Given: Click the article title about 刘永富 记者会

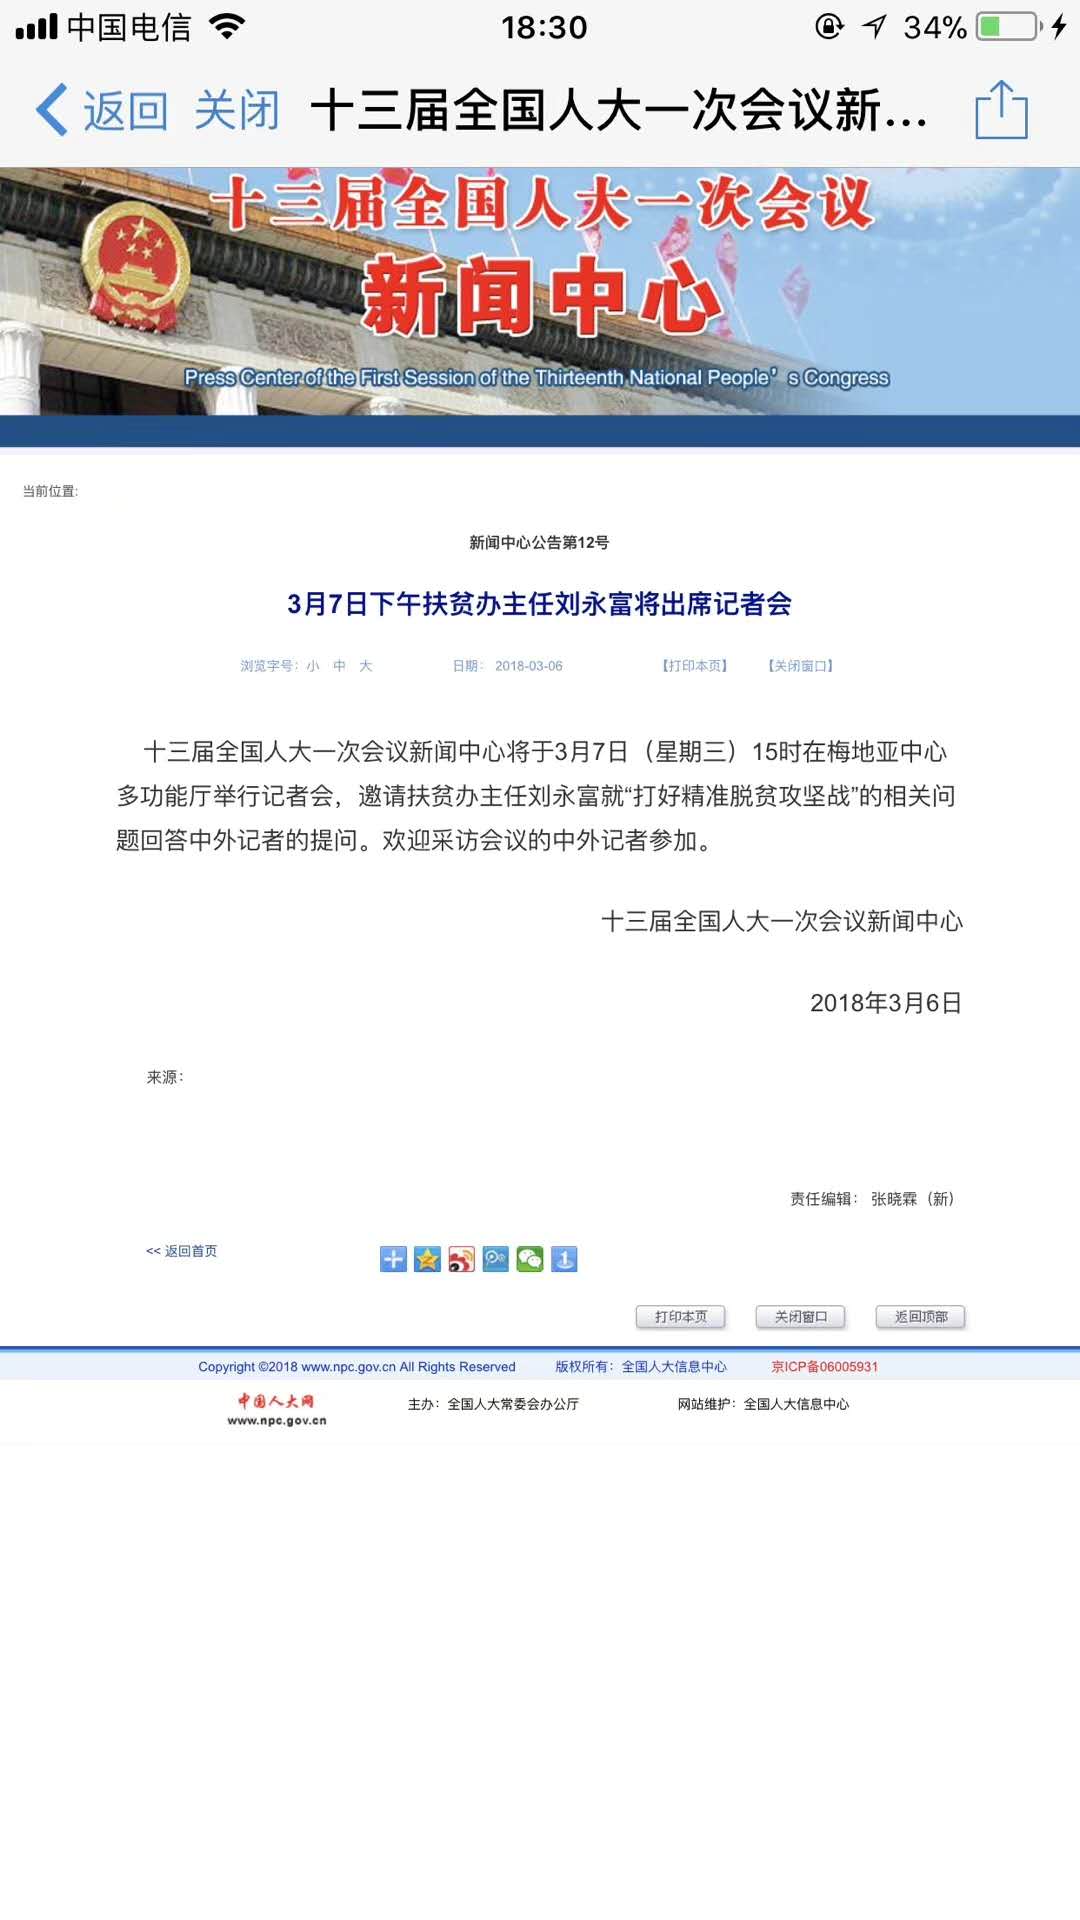Looking at the screenshot, I should [x=540, y=604].
